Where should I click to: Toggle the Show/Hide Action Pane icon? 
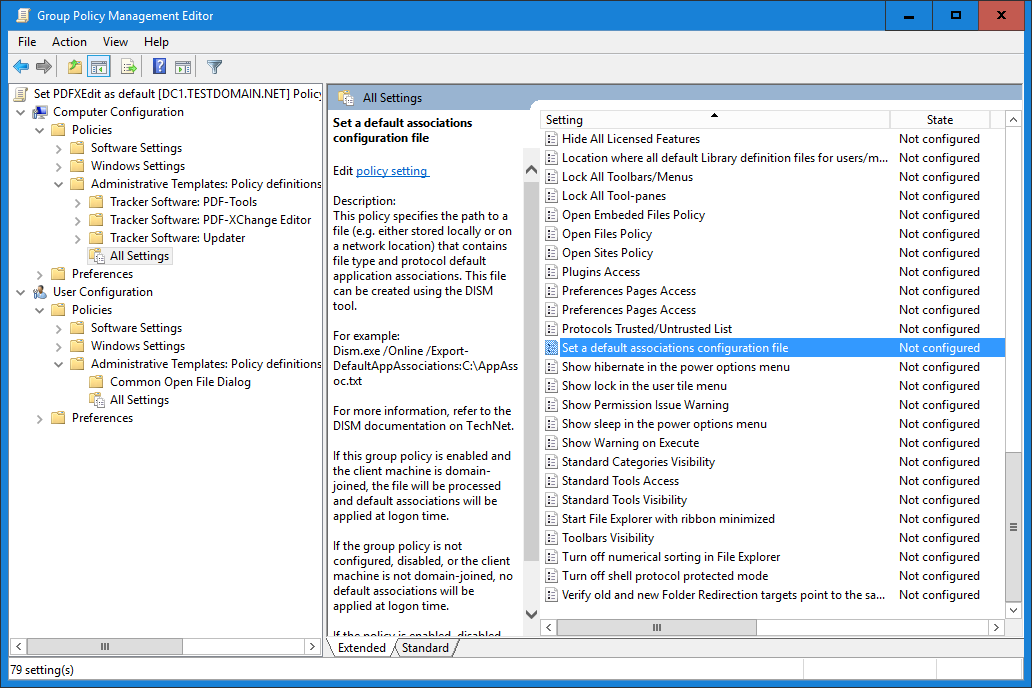pyautogui.click(x=183, y=66)
